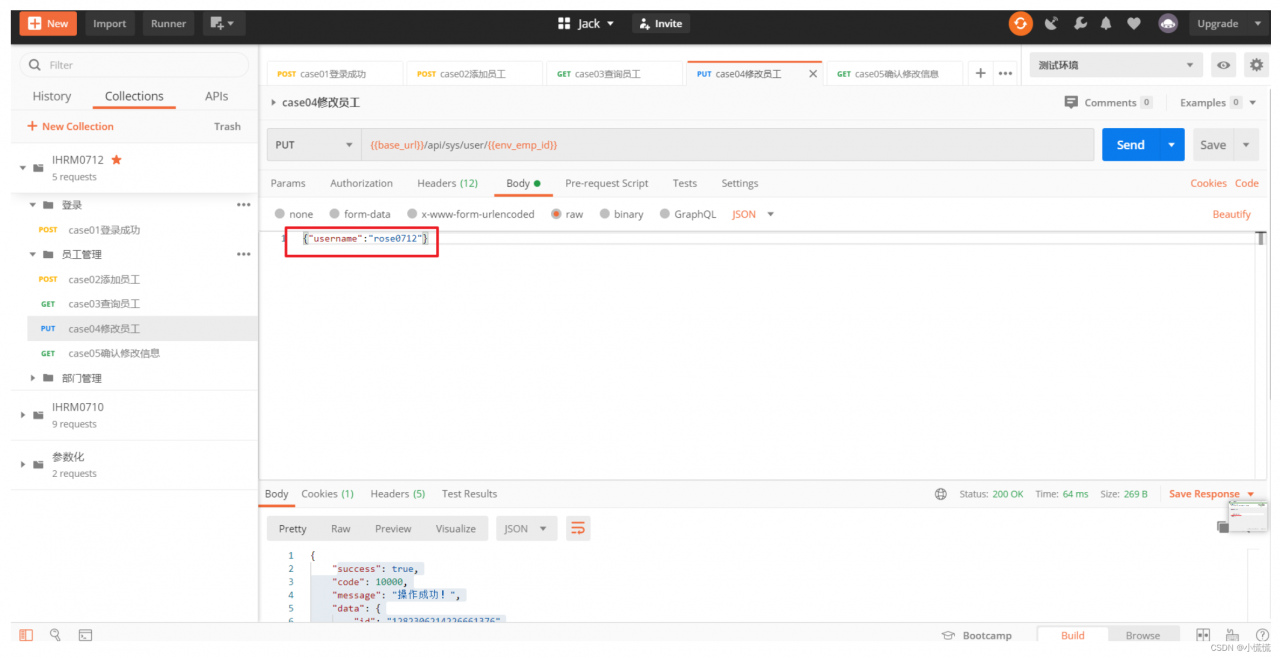Viewport: 1280px width, 658px height.
Task: Open the more options for 登录 folder
Action: click(243, 205)
